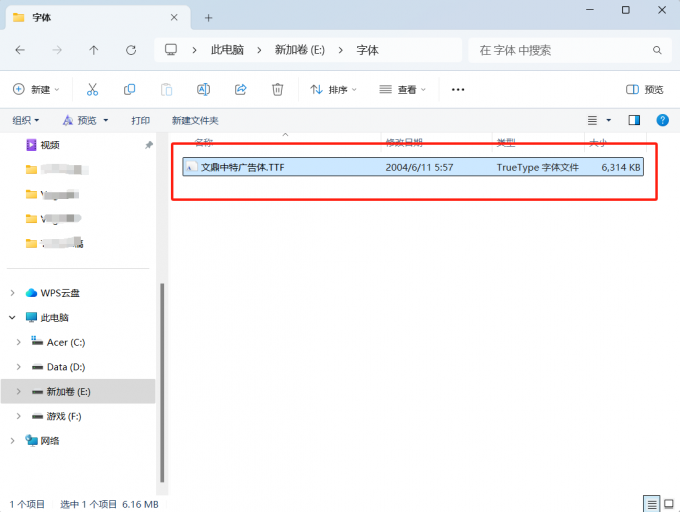The width and height of the screenshot is (680, 512).
Task: Click 字体 in address breadcrumb
Action: click(x=367, y=50)
